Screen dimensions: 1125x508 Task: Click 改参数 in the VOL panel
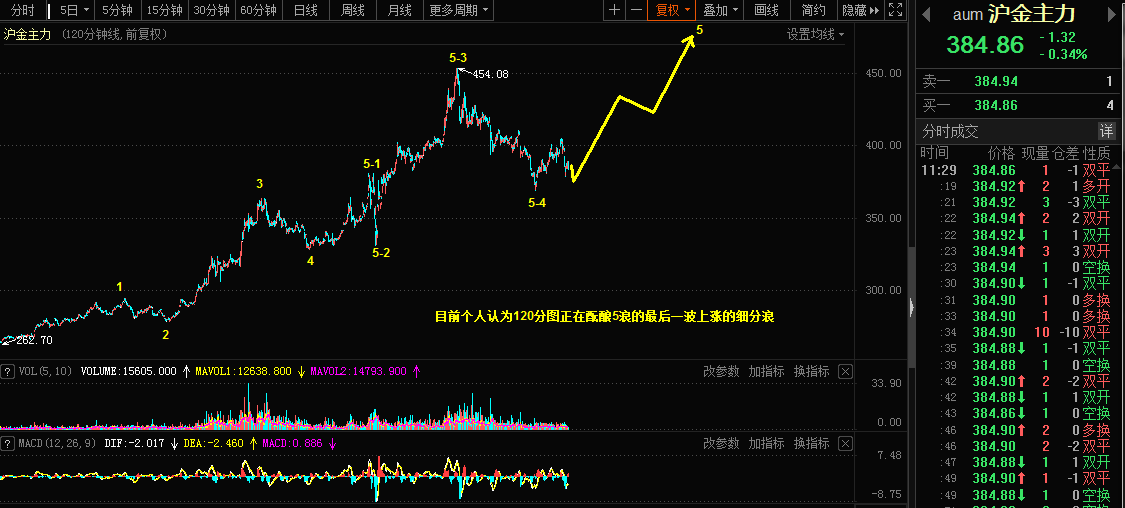pyautogui.click(x=721, y=372)
